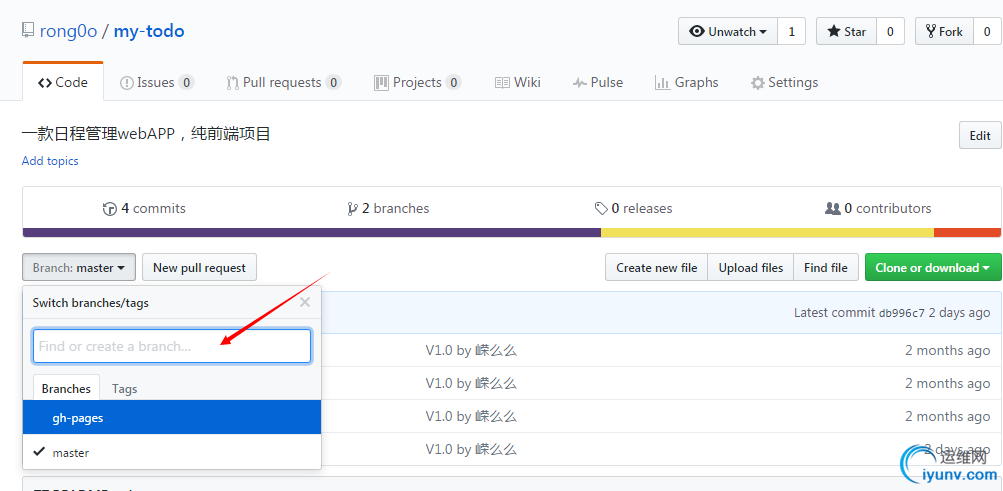The image size is (1003, 491).
Task: Click the Issues count badge 0
Action: click(186, 82)
